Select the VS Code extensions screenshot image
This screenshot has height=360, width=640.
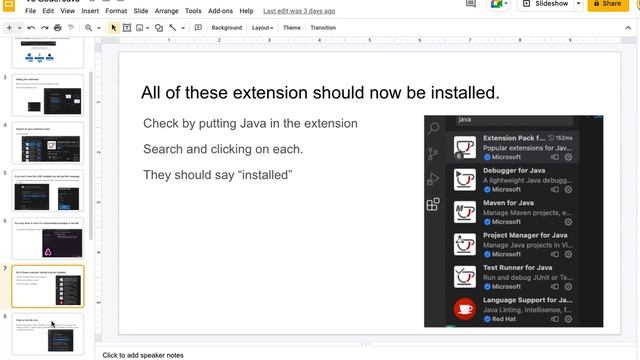[513, 221]
